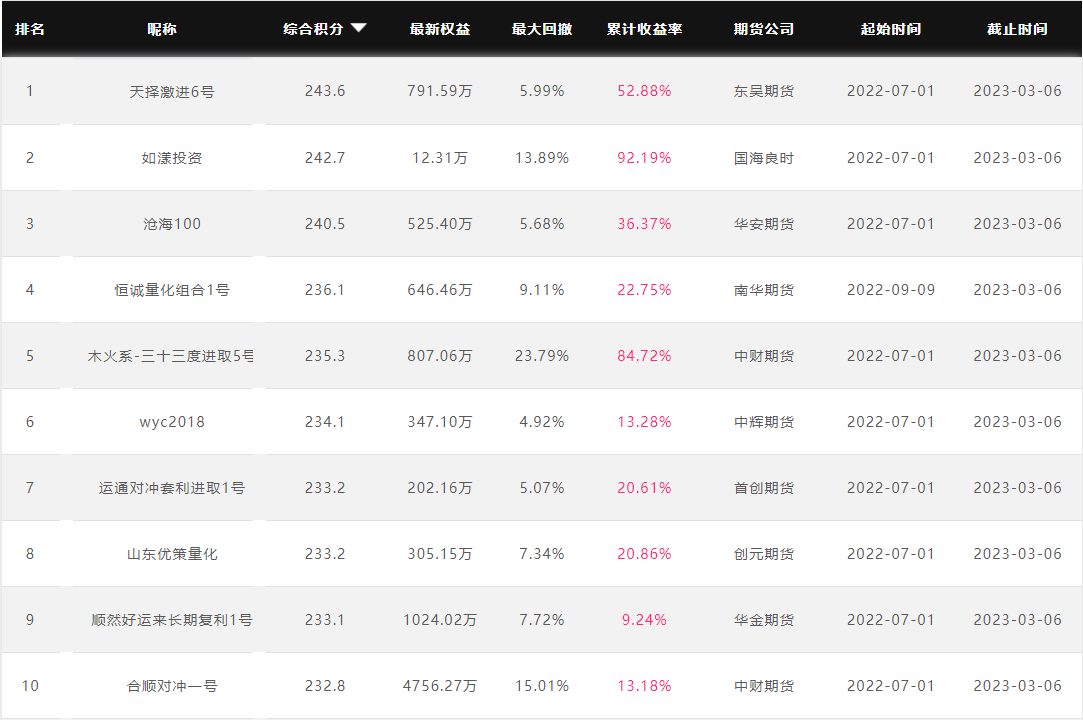Open nickname 恒诚量化组合1号
1083x720 pixels.
coord(172,290)
